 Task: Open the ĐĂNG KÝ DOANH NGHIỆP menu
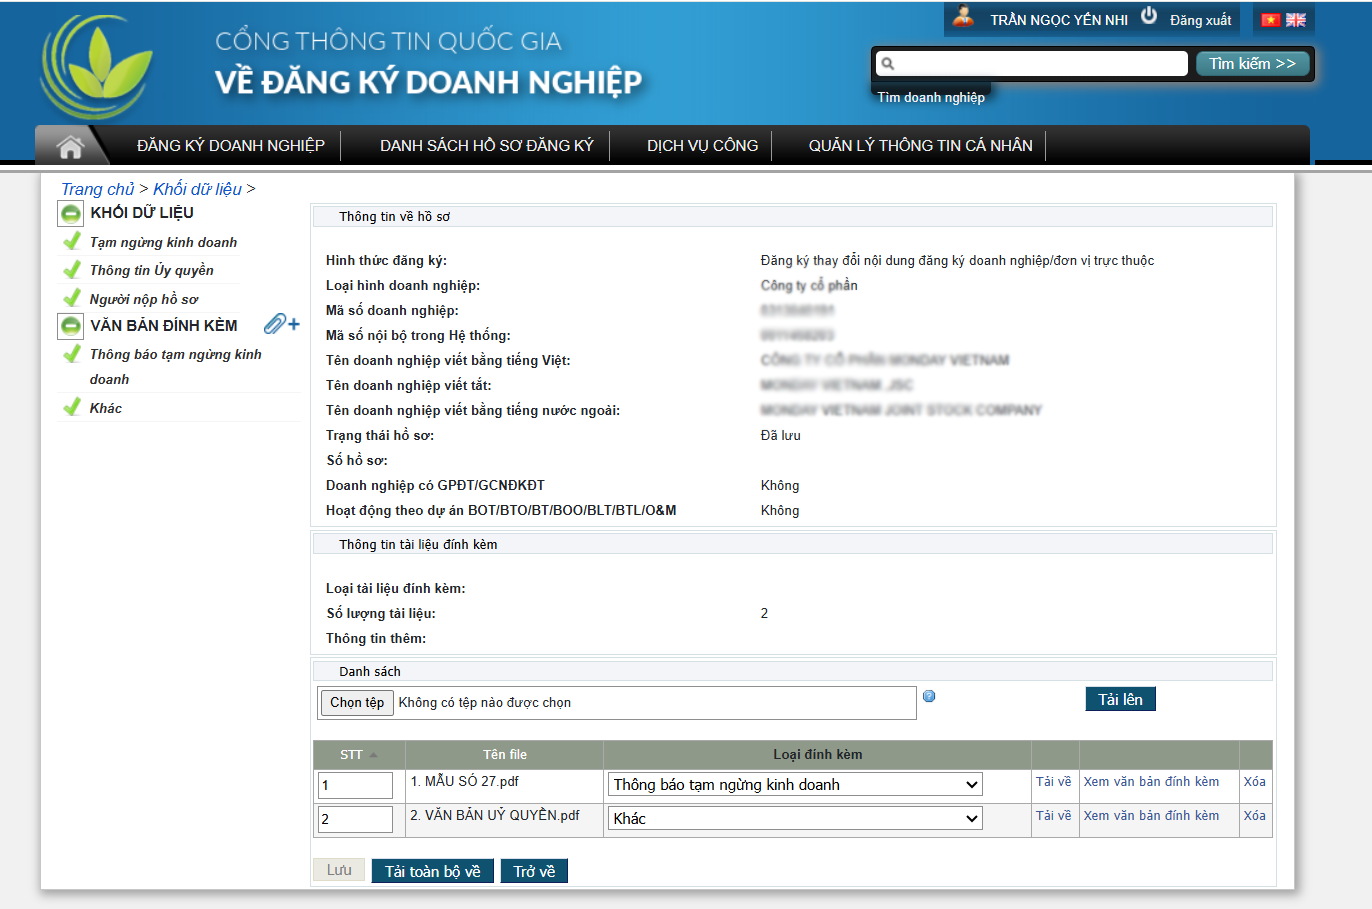pyautogui.click(x=231, y=146)
